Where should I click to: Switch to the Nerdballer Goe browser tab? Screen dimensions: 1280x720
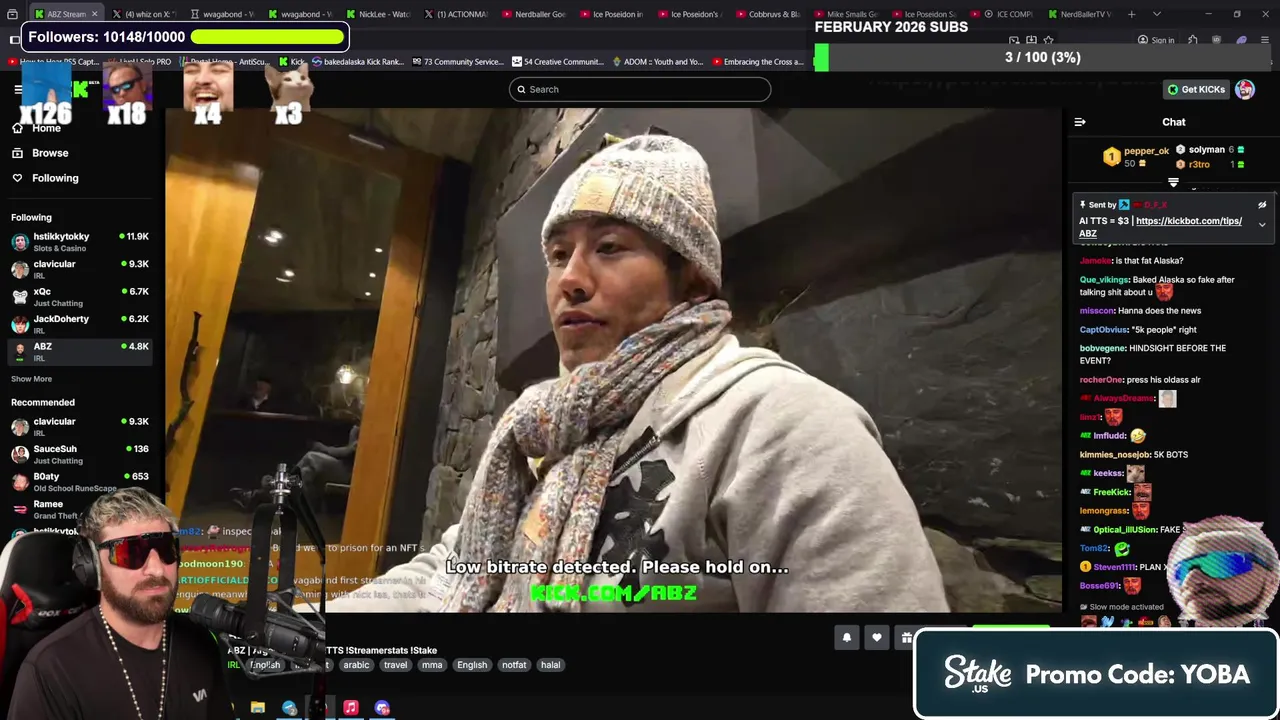coord(534,14)
